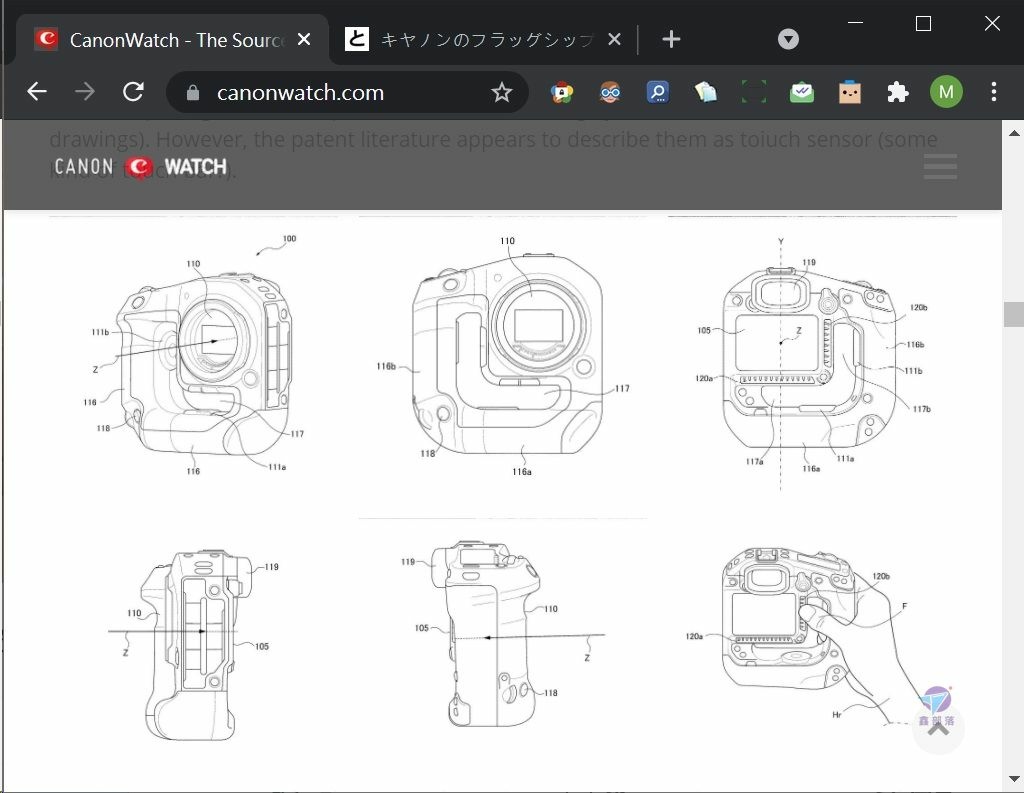Close the Chrome window
This screenshot has width=1024, height=793.
(992, 24)
